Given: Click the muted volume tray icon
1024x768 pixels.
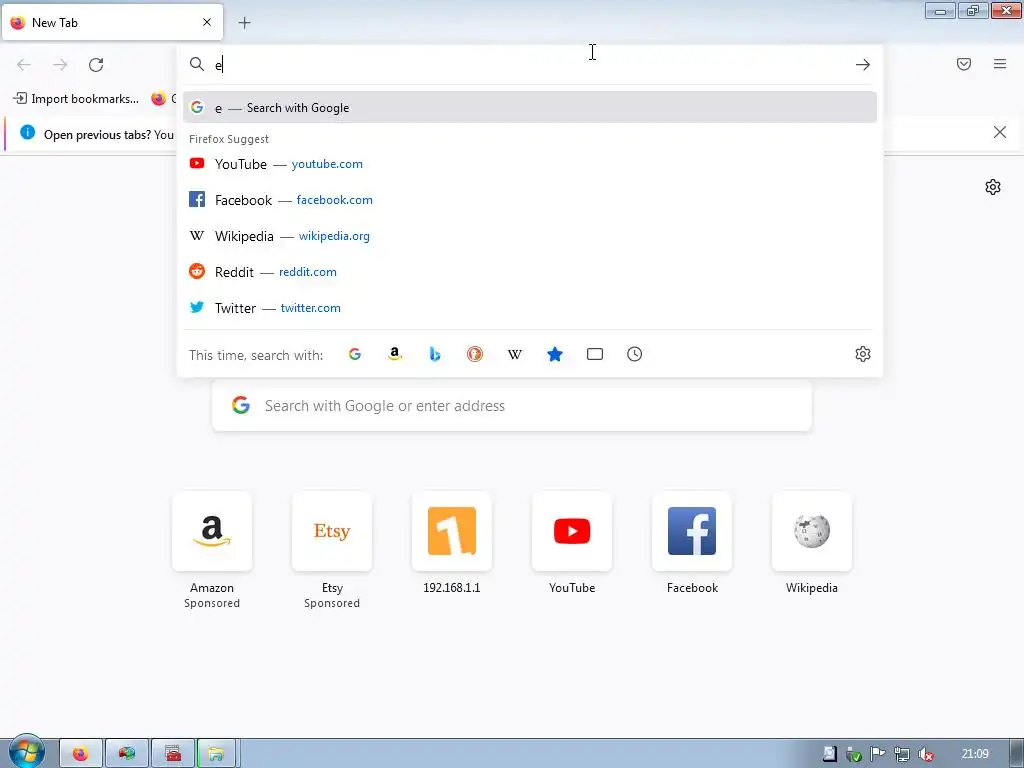Looking at the screenshot, I should 925,754.
